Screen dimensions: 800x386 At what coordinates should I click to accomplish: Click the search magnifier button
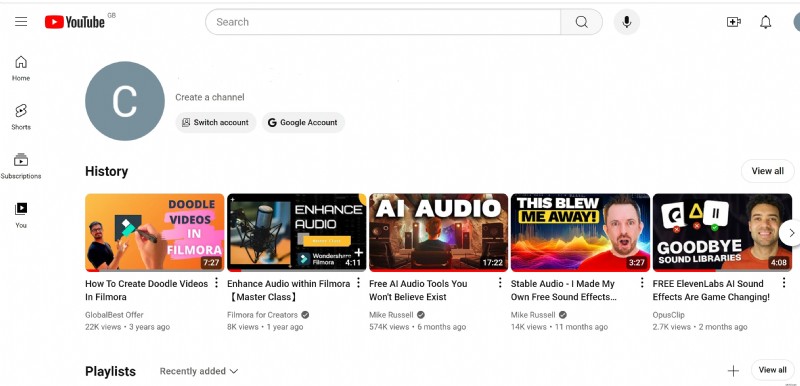[x=581, y=22]
